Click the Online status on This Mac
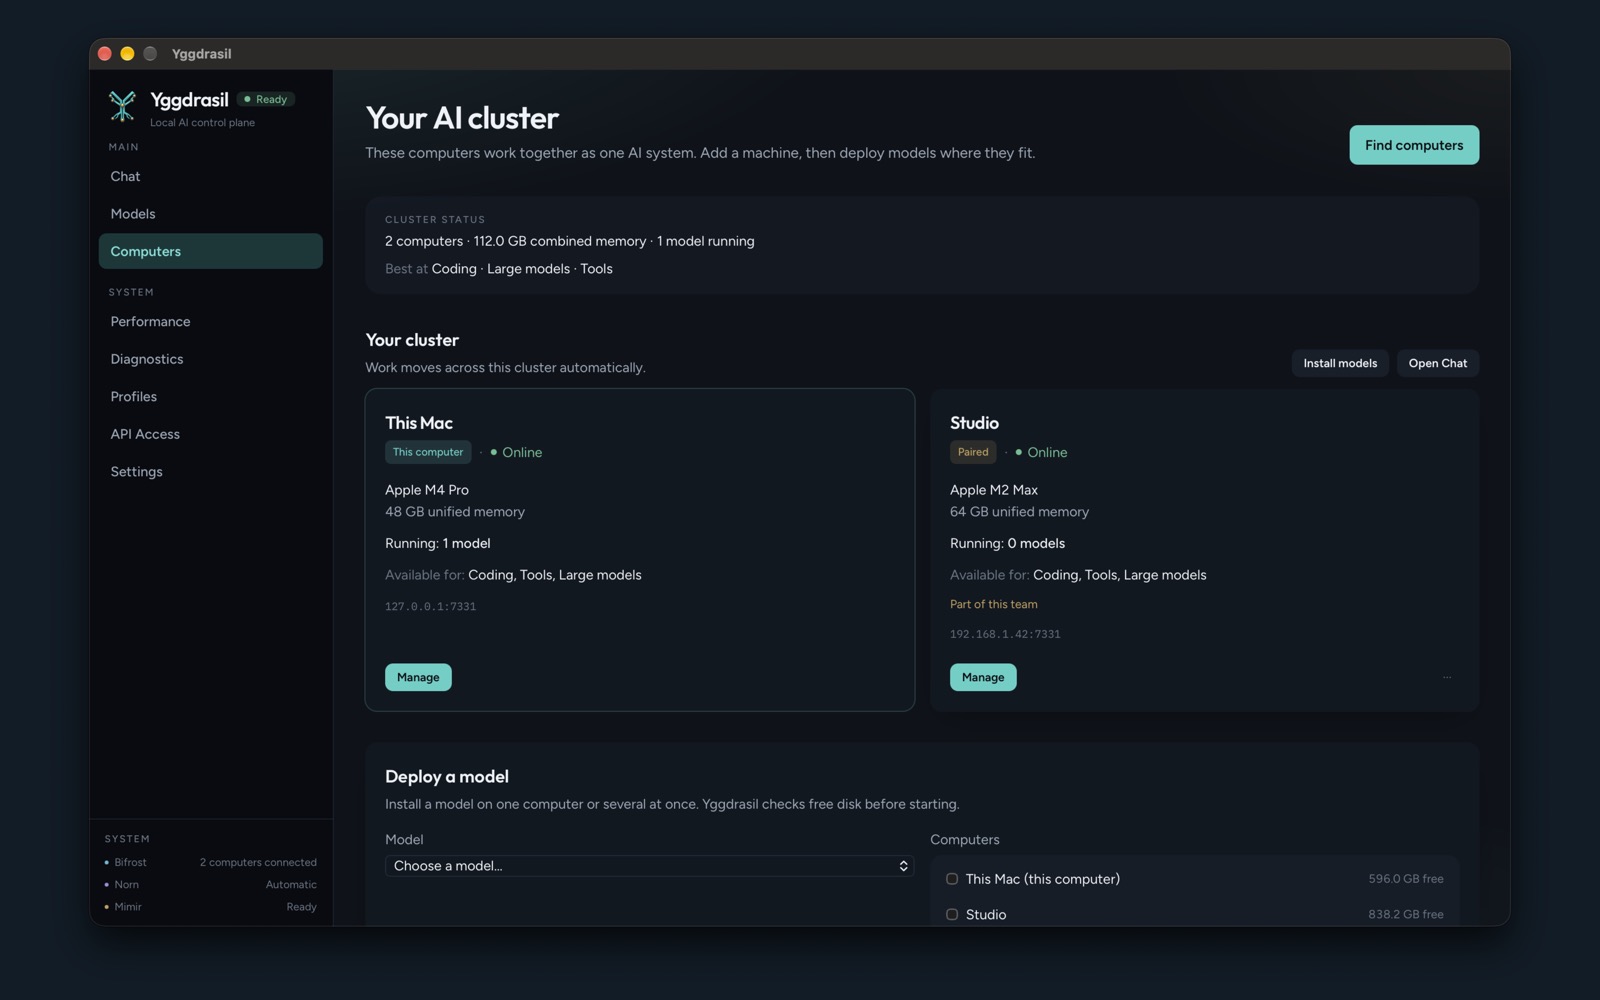This screenshot has width=1600, height=1000. (x=516, y=452)
